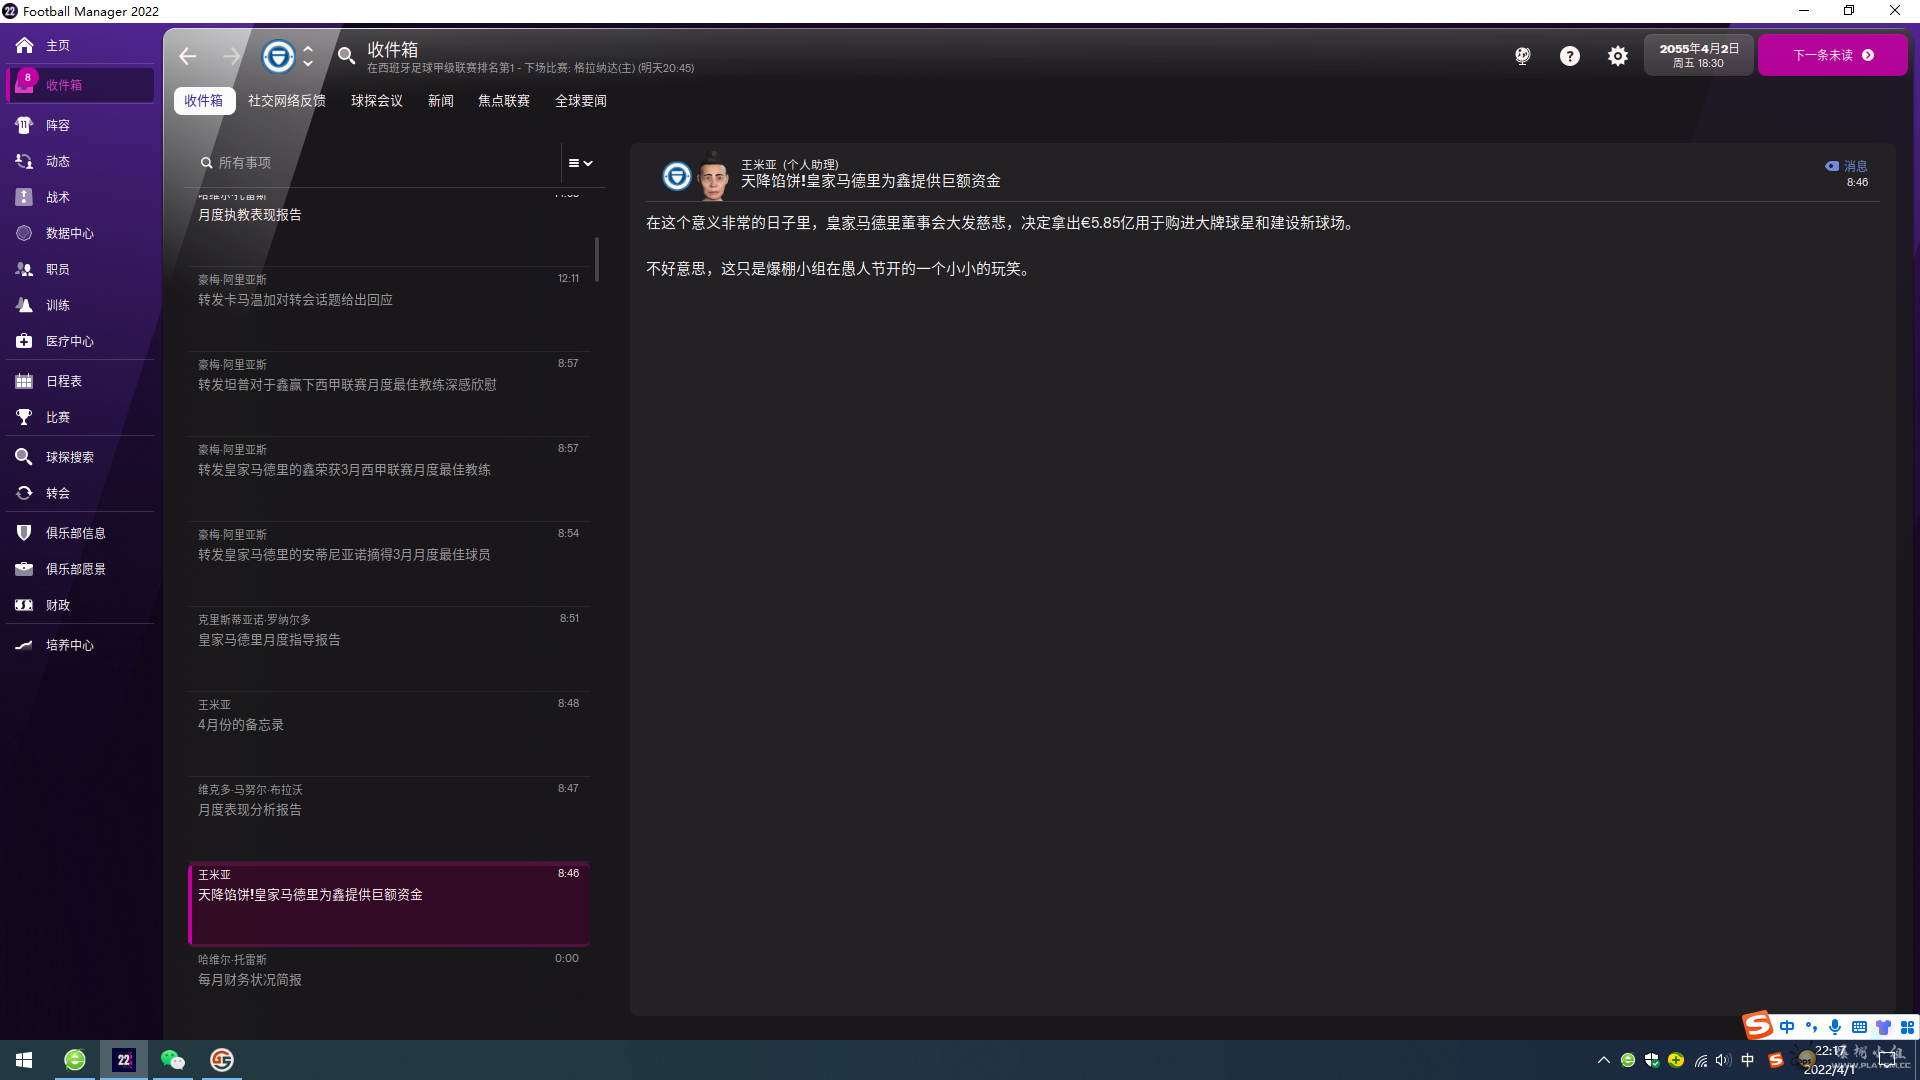The image size is (1920, 1080).
Task: Click the inbox list scrollbar
Action: click(597, 259)
